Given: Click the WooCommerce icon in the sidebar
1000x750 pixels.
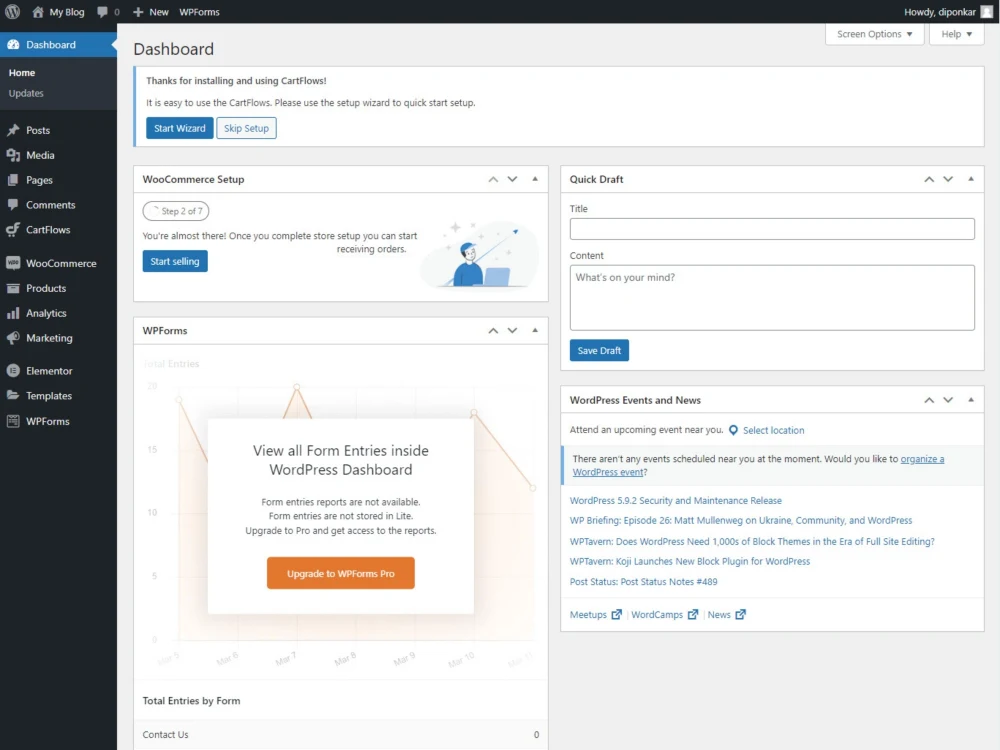Looking at the screenshot, I should [x=13, y=263].
